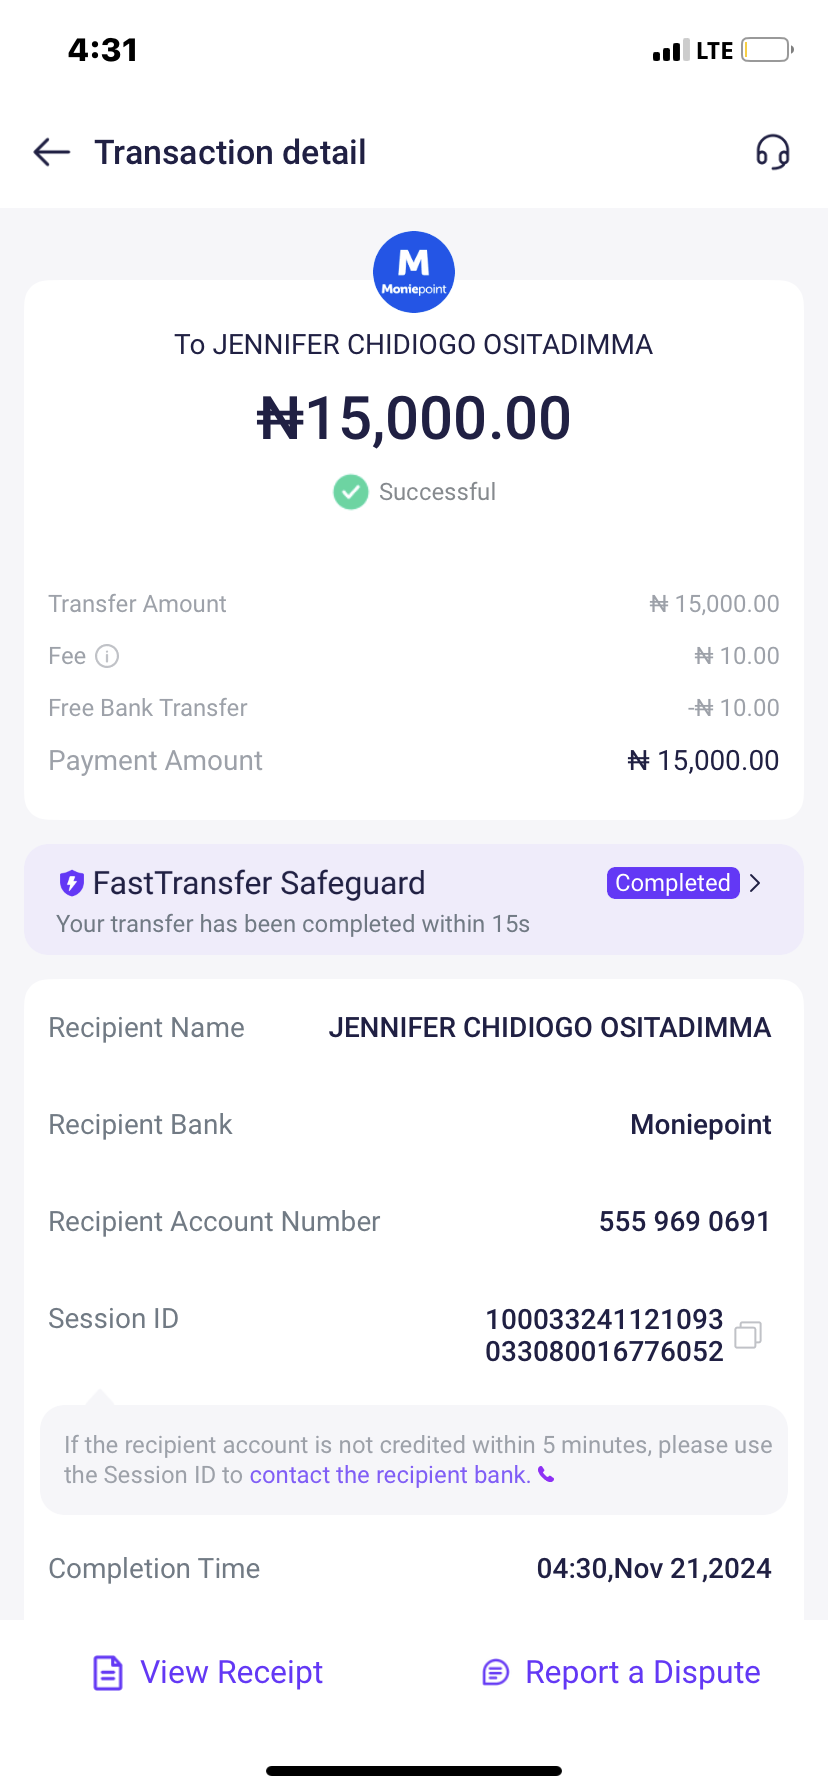
Task: Tap the phone icon beside contact link
Action: tap(546, 1474)
